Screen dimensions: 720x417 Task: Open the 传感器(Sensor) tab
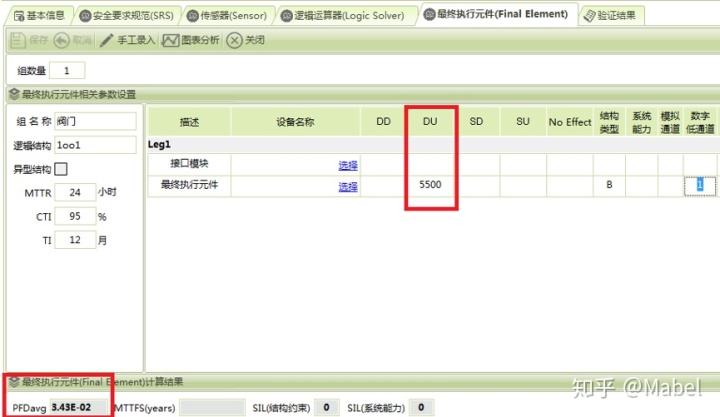coord(227,16)
